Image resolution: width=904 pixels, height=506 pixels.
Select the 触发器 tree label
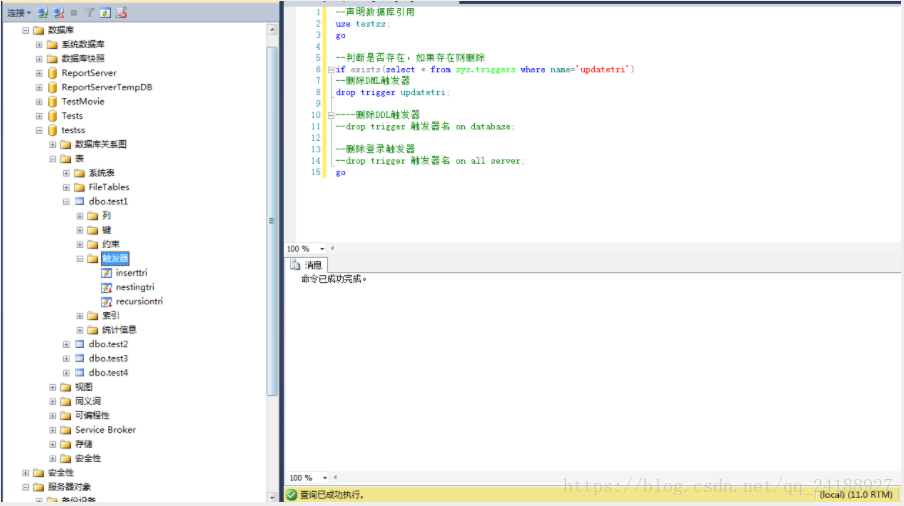tap(115, 259)
